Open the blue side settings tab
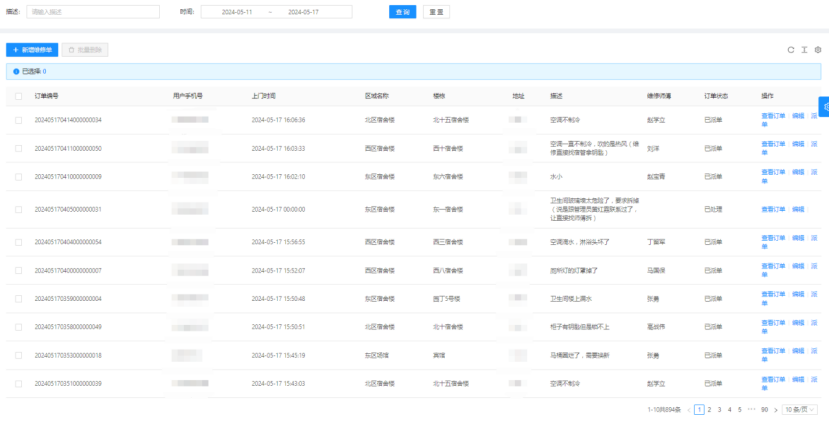830x423 pixels. point(824,106)
